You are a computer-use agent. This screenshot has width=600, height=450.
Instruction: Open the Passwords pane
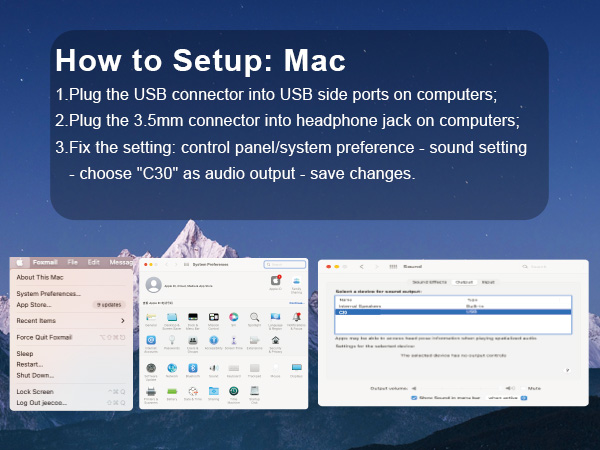172,340
